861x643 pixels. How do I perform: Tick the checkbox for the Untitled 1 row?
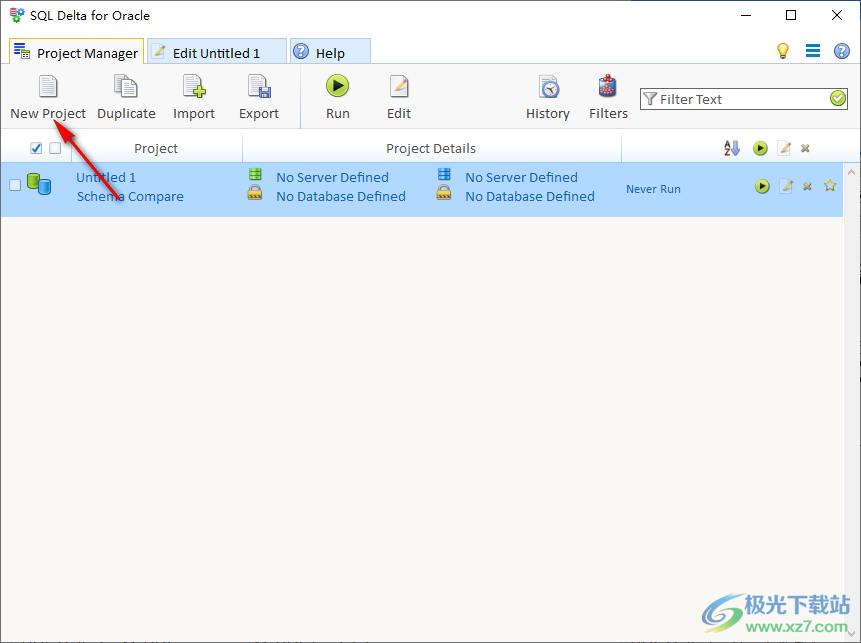(15, 185)
